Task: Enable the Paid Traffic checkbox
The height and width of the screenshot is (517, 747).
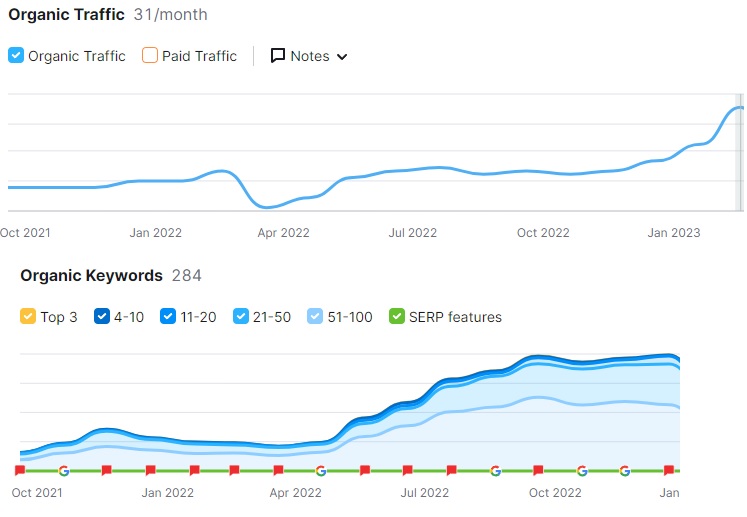Action: click(x=150, y=56)
